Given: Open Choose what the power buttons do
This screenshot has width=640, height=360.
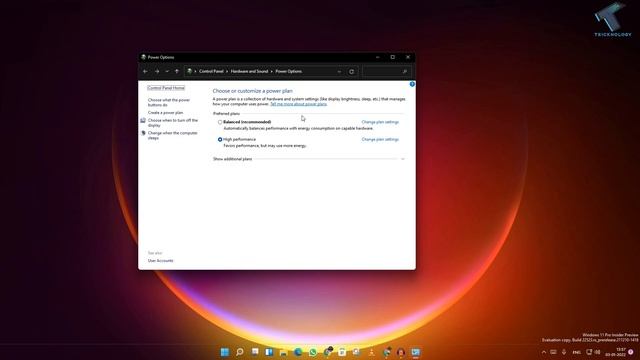Looking at the screenshot, I should pyautogui.click(x=169, y=102).
